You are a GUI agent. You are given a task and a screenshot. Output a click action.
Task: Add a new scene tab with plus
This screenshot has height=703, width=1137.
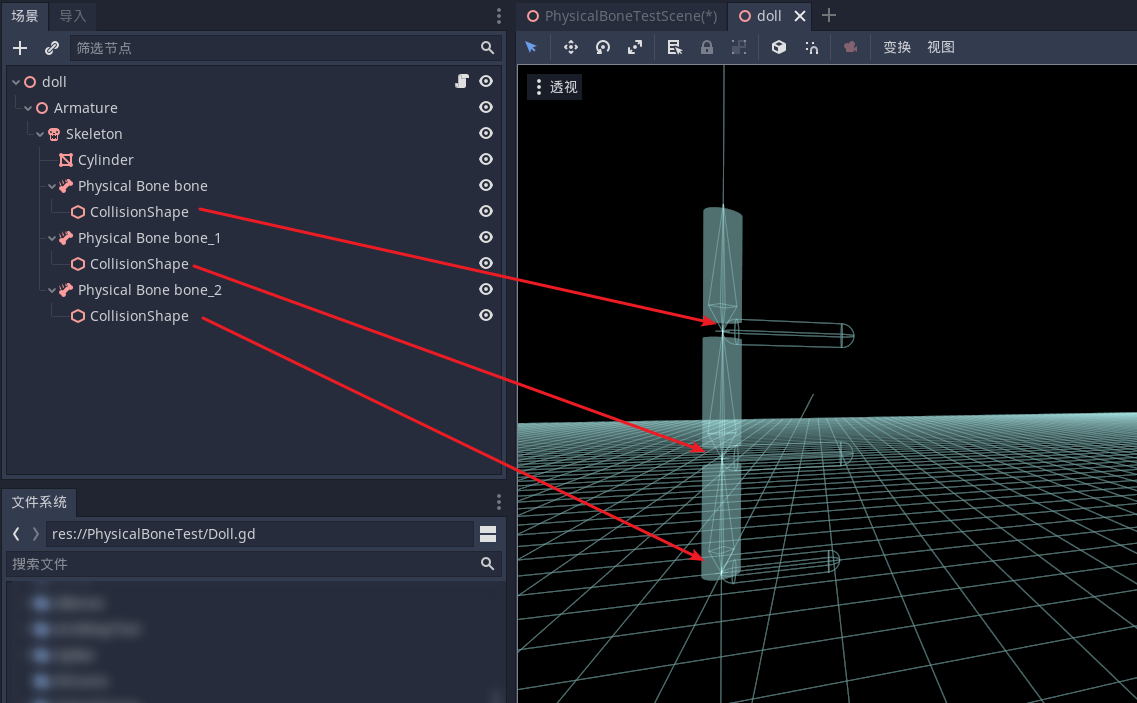click(829, 15)
